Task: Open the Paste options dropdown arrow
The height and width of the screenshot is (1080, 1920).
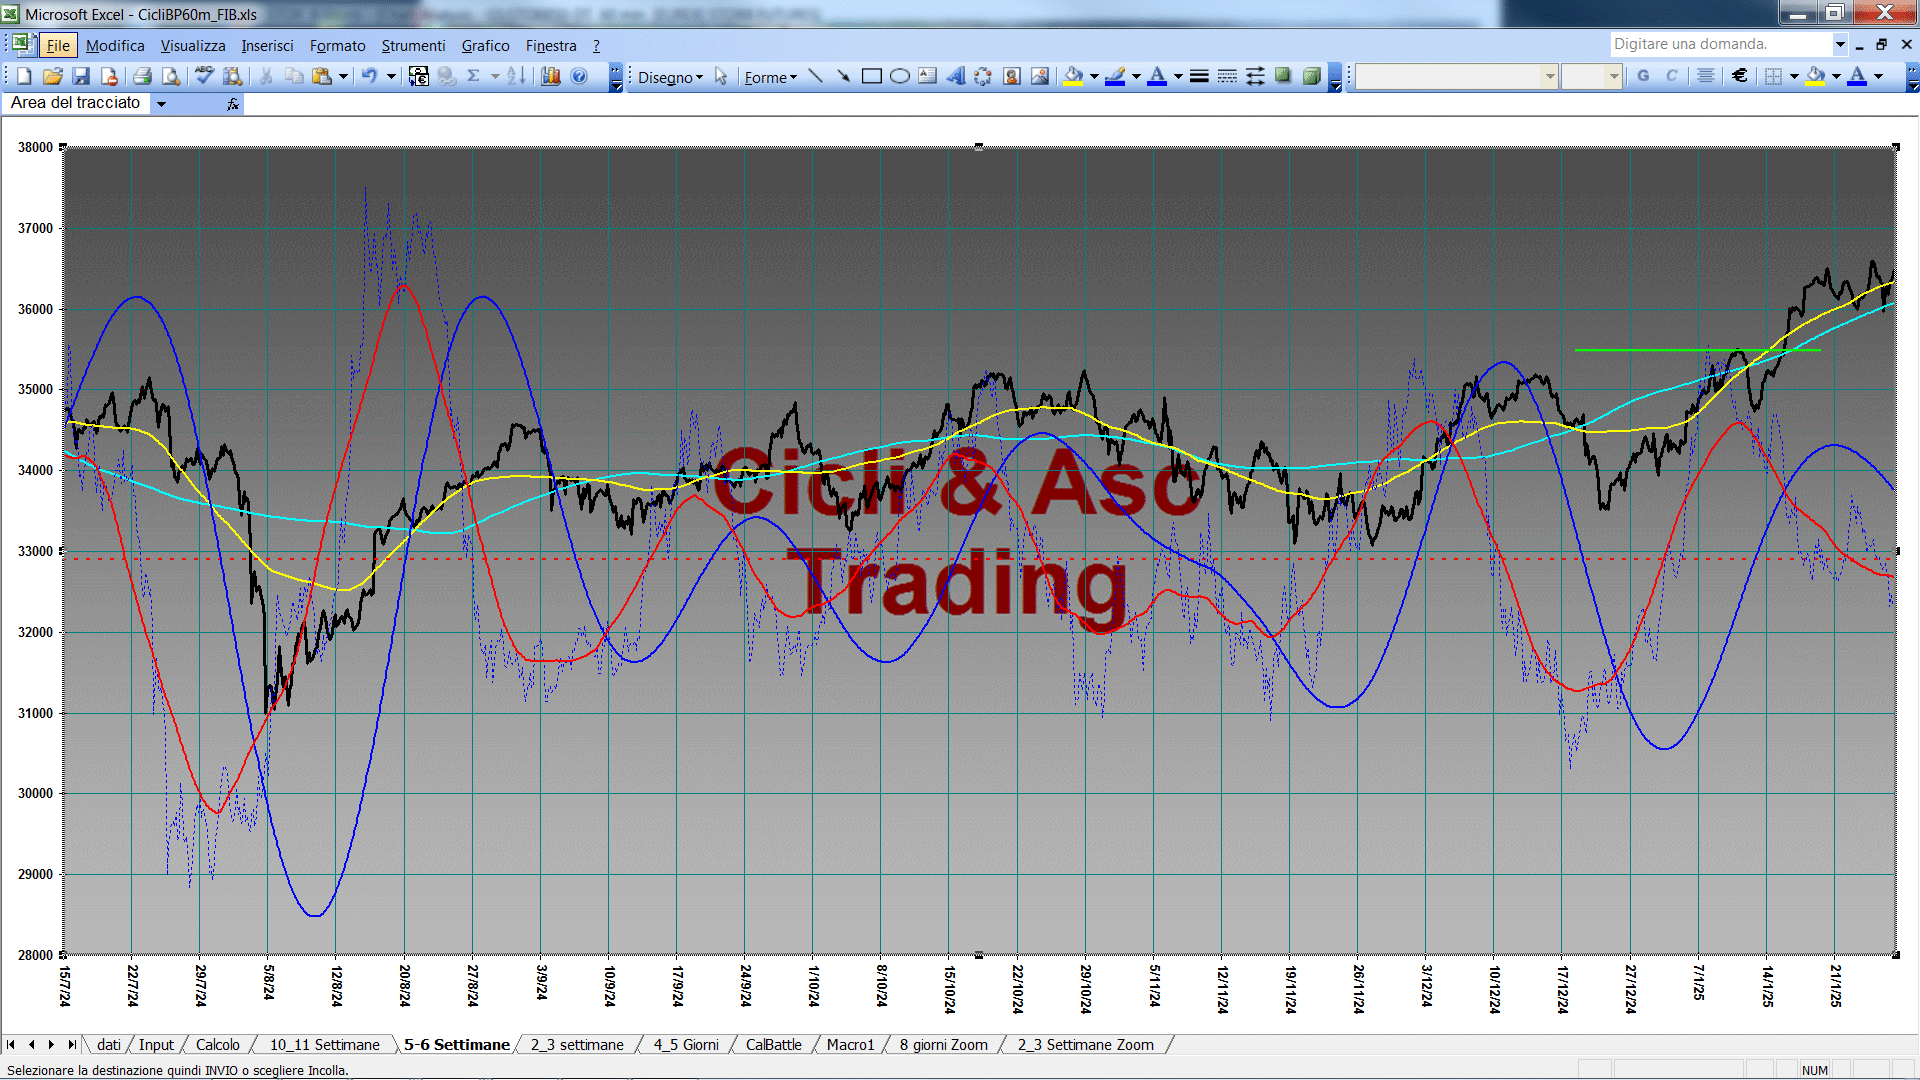Action: (343, 76)
